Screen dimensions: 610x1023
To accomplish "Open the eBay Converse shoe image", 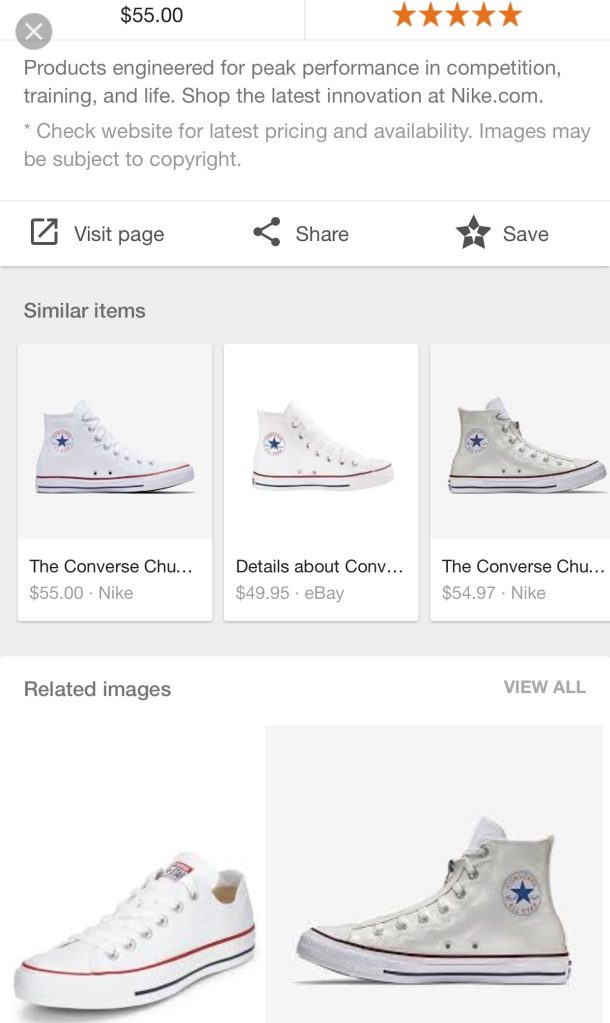I will click(321, 442).
